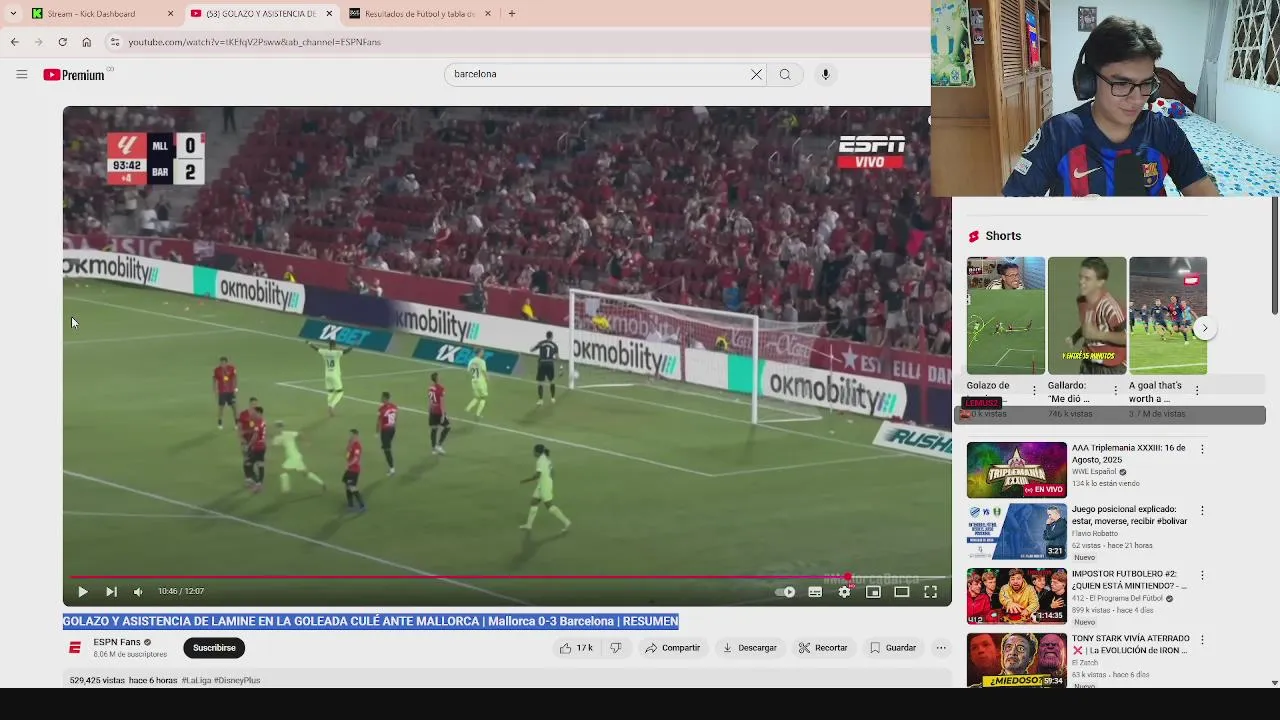Screen dimensions: 1280x720
Task: Click the youtube.com address bar URL
Action: point(254,42)
